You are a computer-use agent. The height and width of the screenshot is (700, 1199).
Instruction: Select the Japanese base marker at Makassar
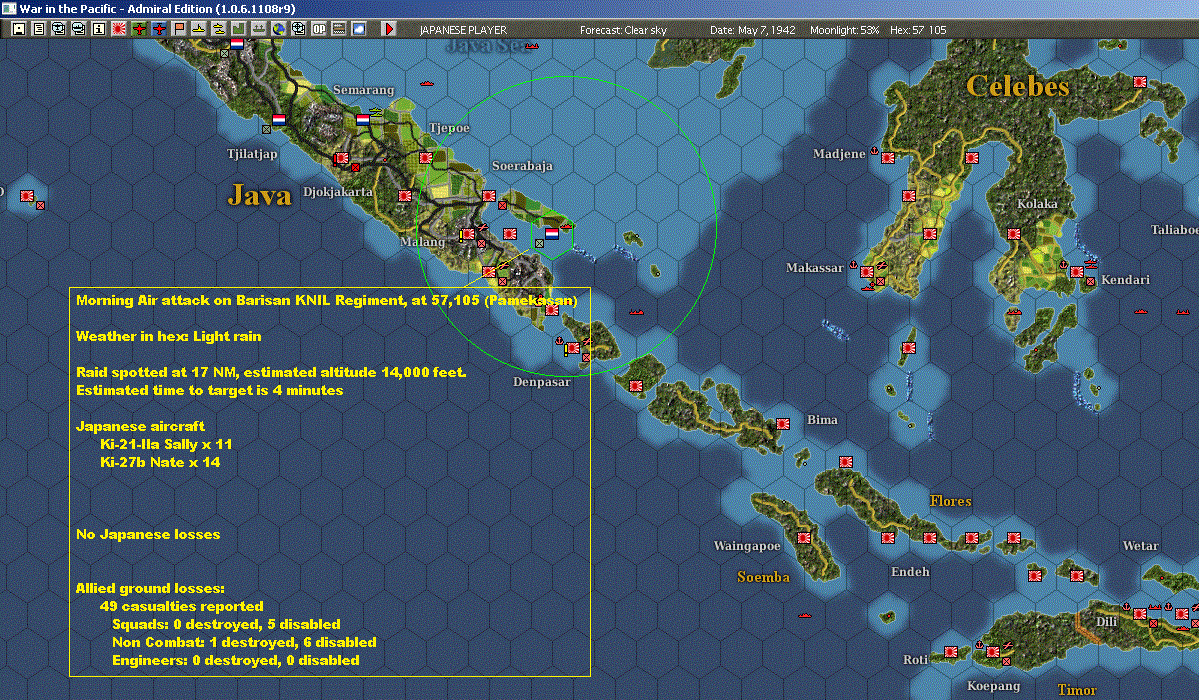867,272
